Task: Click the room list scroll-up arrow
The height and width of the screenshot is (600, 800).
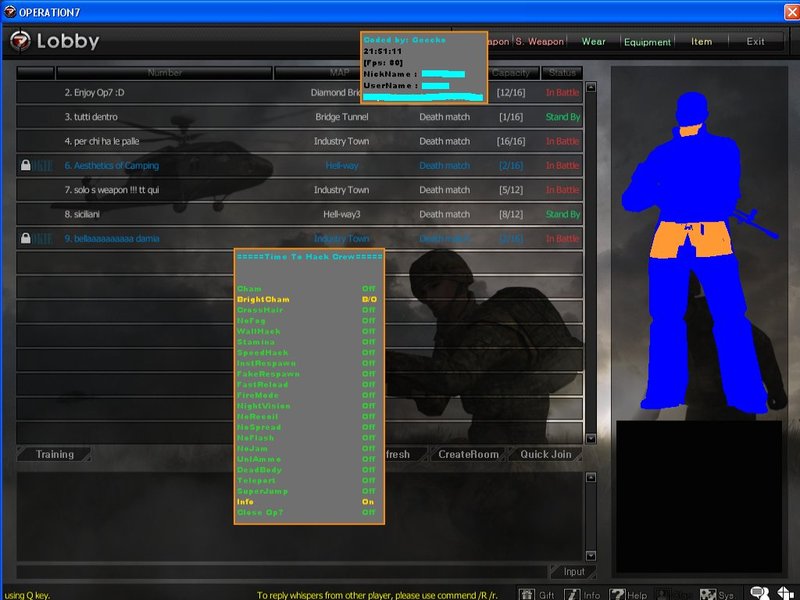Action: click(591, 87)
